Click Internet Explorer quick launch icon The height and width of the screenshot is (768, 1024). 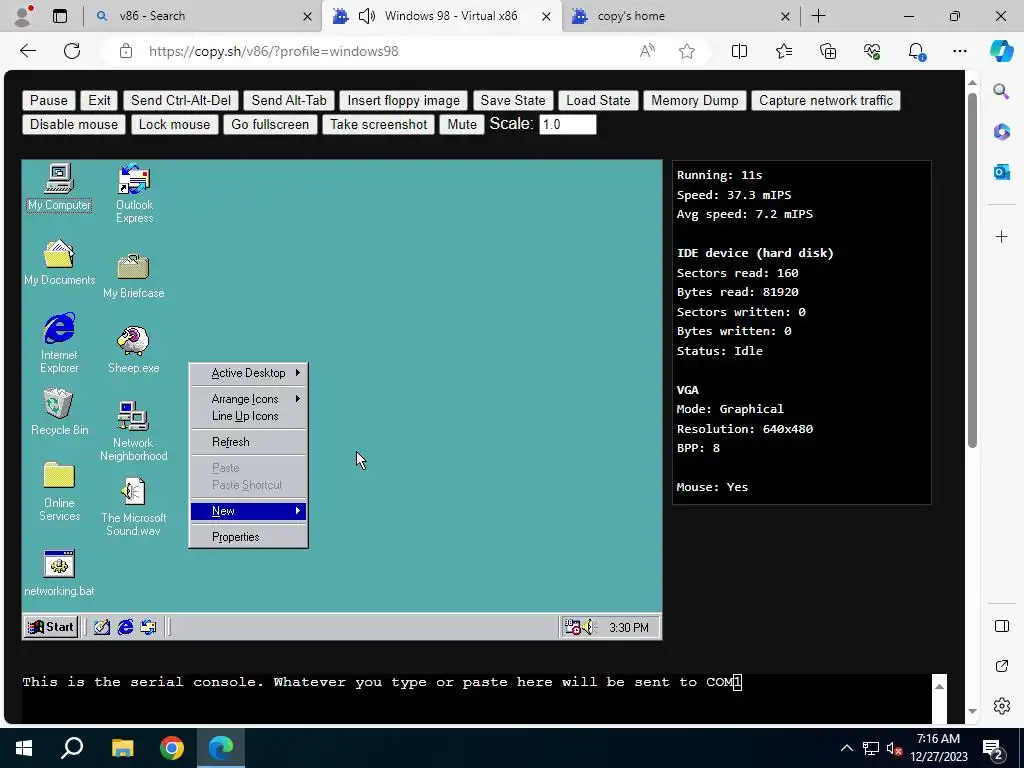pyautogui.click(x=125, y=628)
